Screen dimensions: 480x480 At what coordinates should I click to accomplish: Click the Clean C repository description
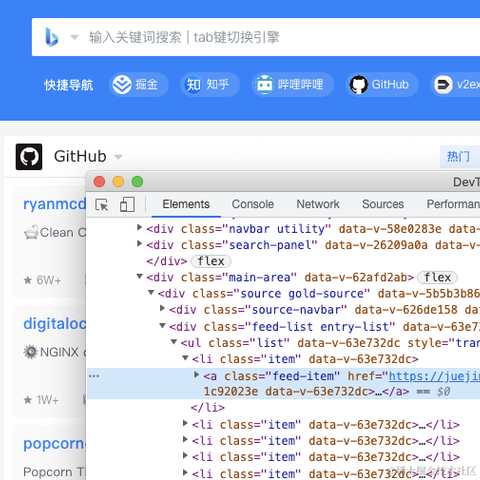point(55,232)
